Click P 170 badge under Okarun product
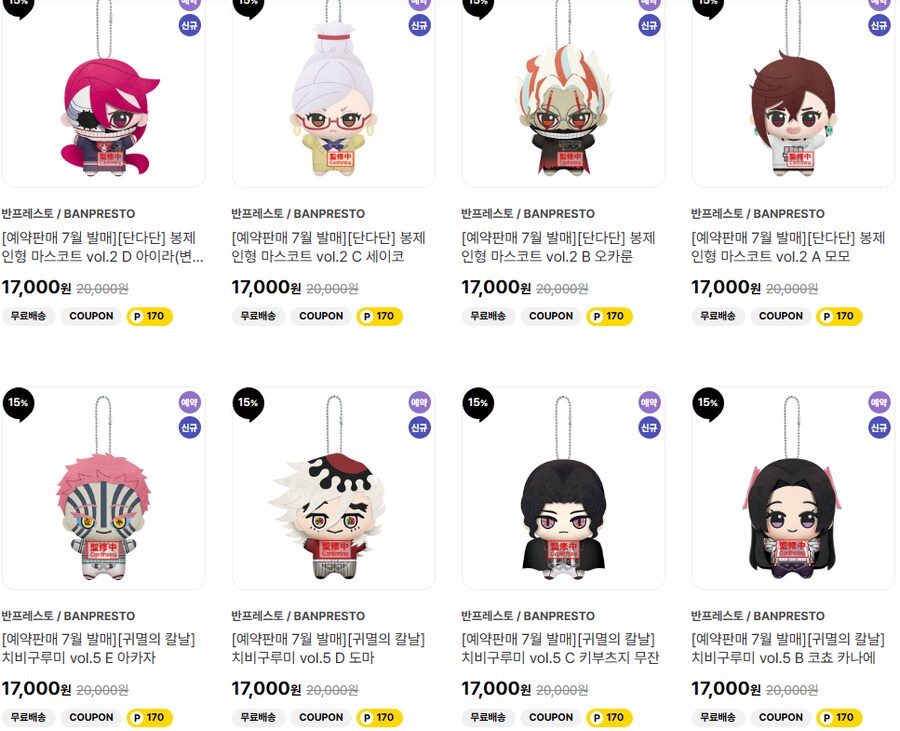Viewport: 900px width, 731px height. [x=609, y=316]
